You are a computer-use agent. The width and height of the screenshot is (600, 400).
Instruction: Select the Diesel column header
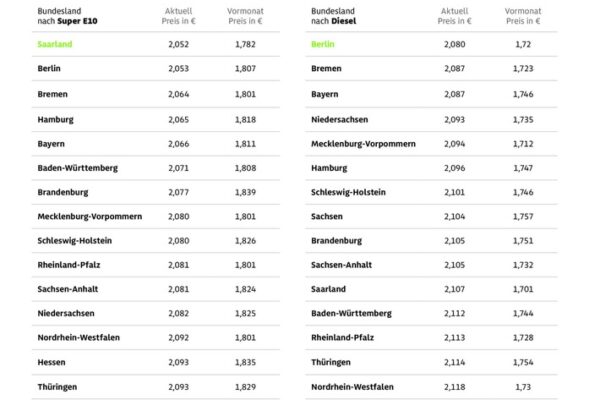[334, 16]
